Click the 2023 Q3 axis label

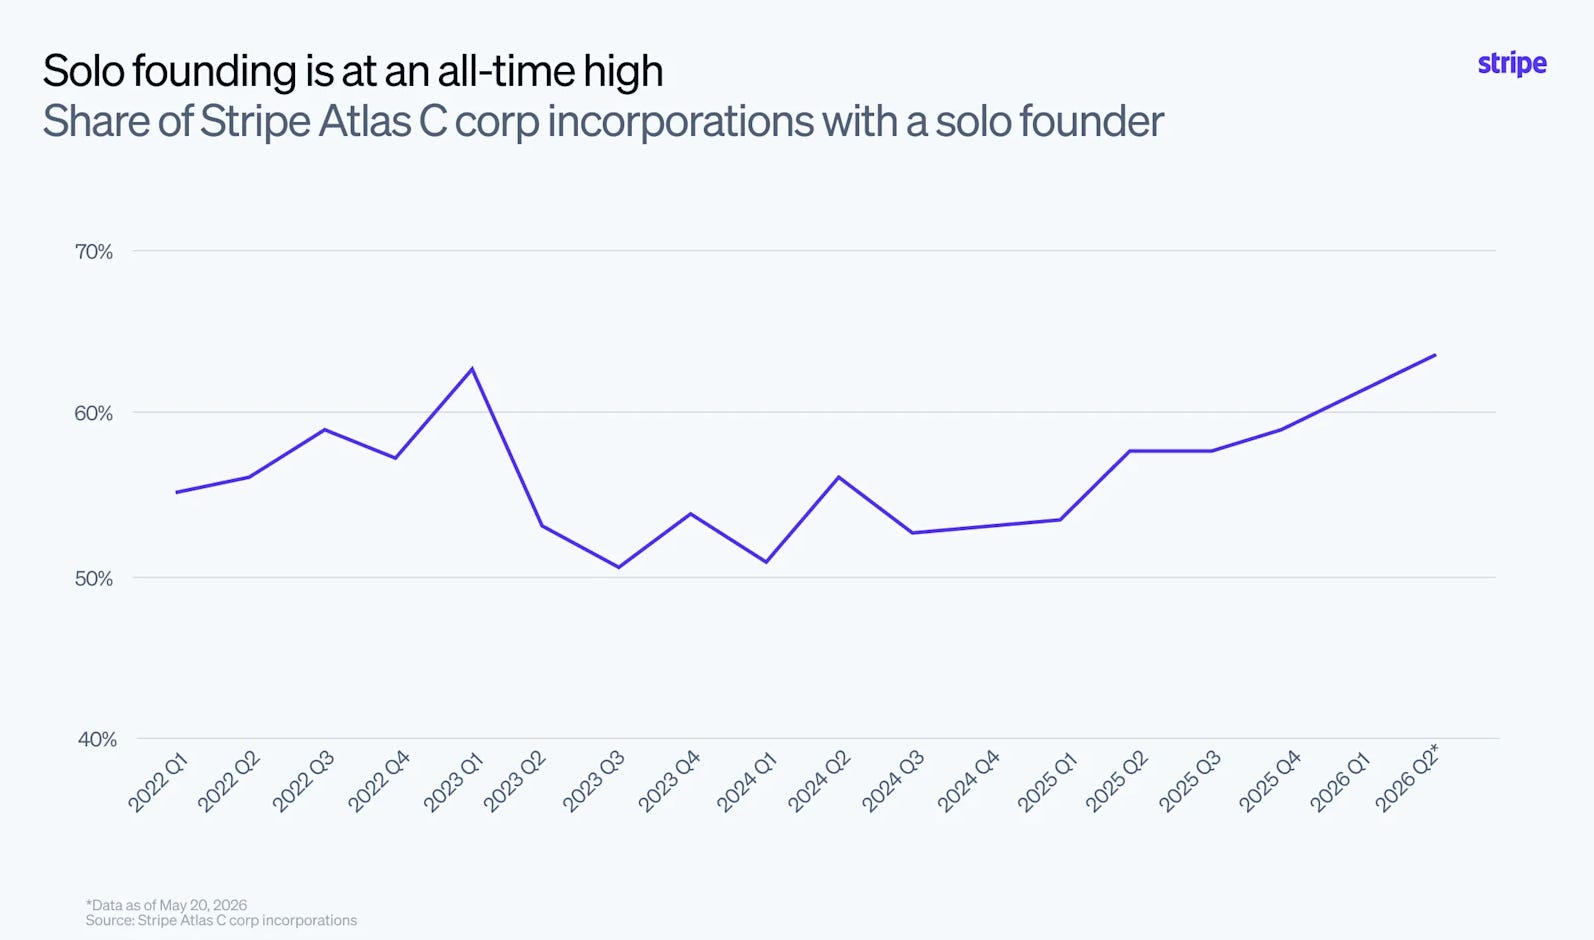coord(593,782)
